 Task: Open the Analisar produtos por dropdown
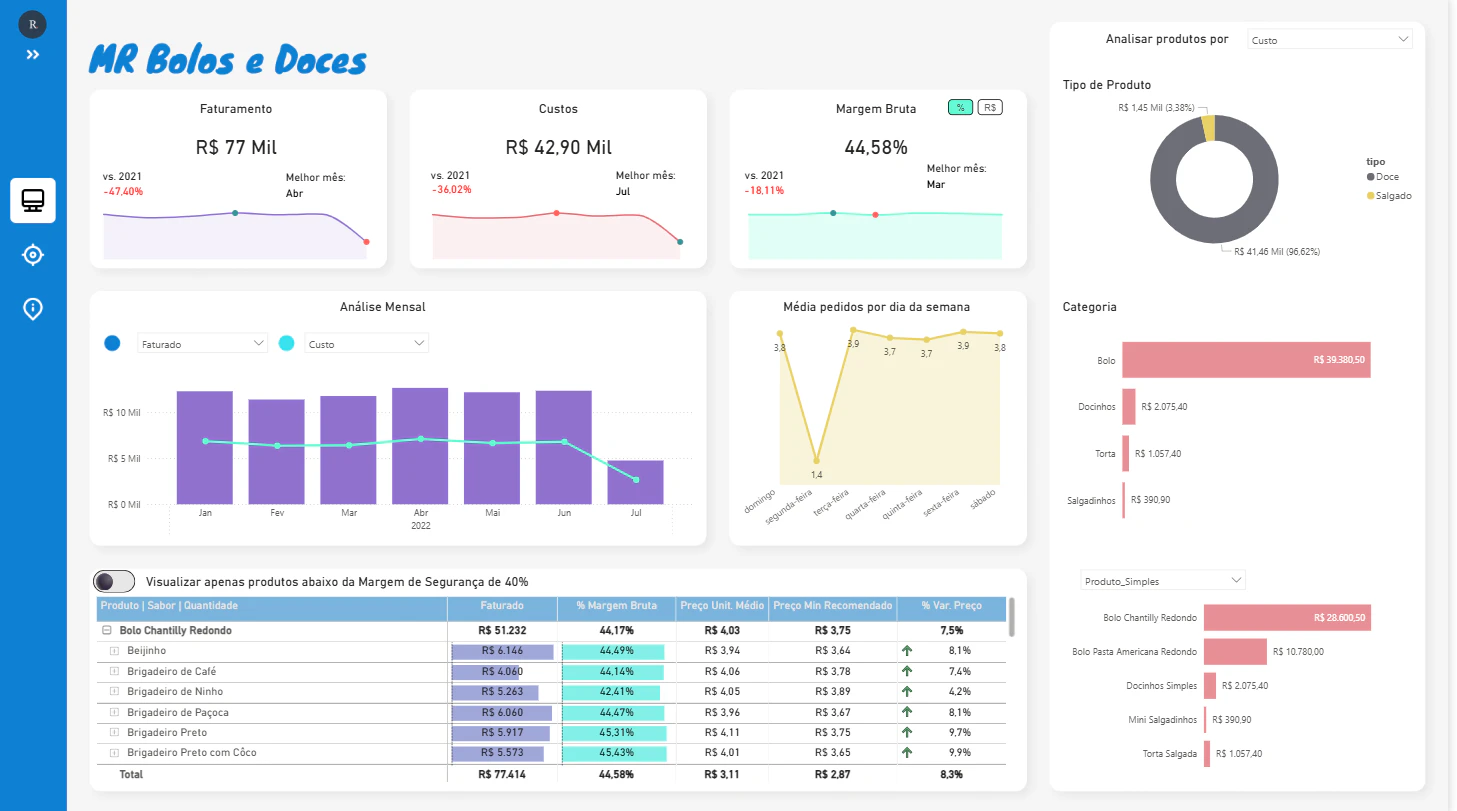1330,40
